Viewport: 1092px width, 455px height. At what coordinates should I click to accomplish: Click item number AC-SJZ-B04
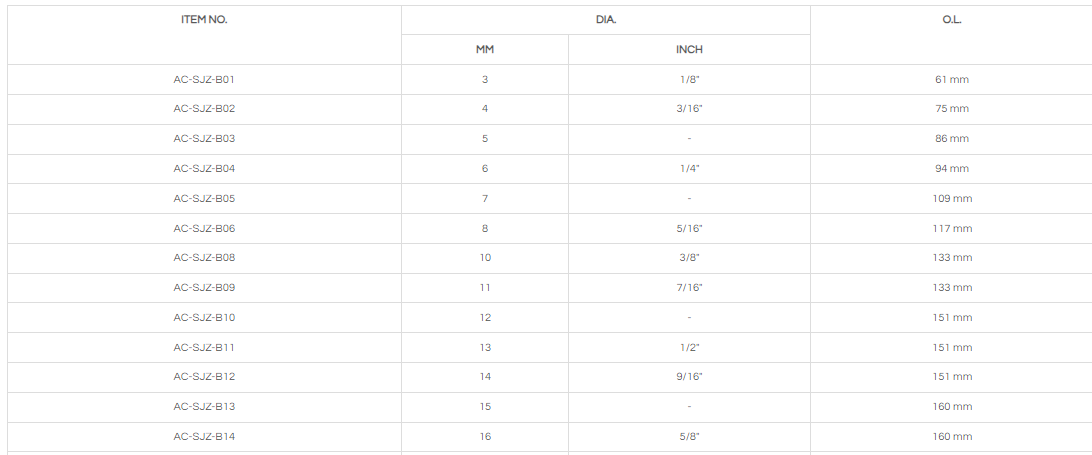[x=204, y=168]
